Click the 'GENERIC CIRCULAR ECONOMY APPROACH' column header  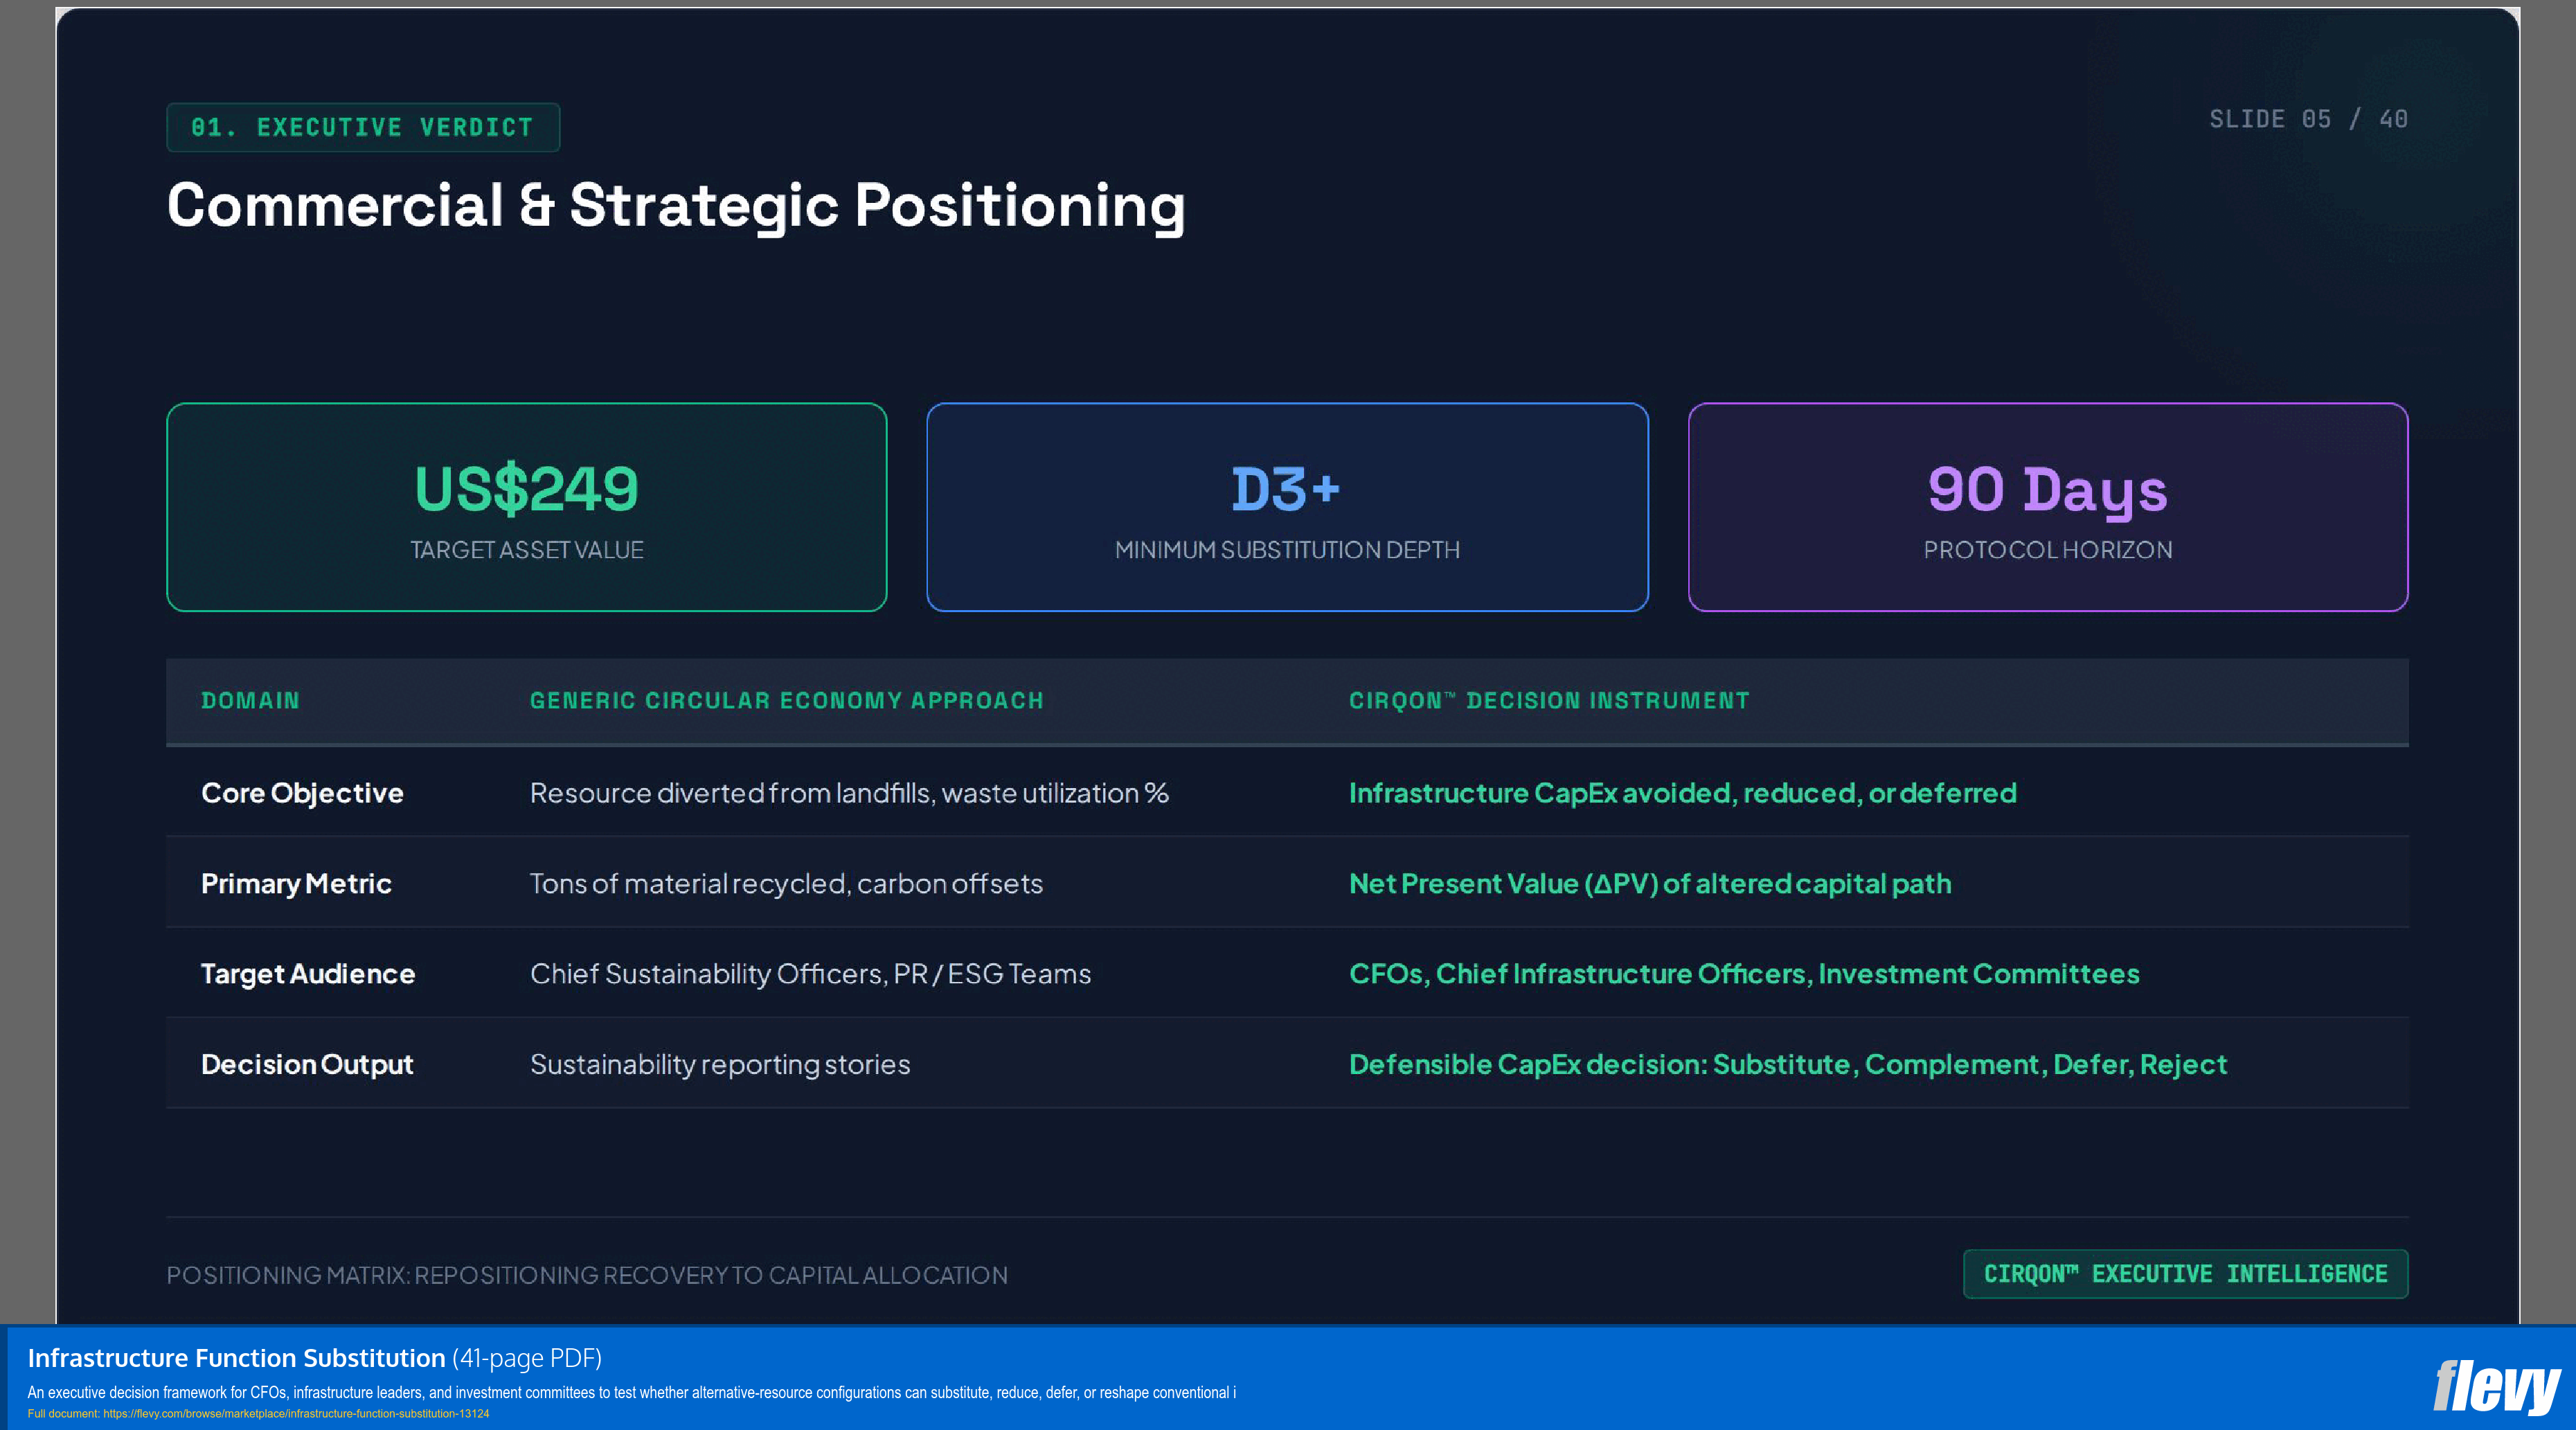click(787, 700)
